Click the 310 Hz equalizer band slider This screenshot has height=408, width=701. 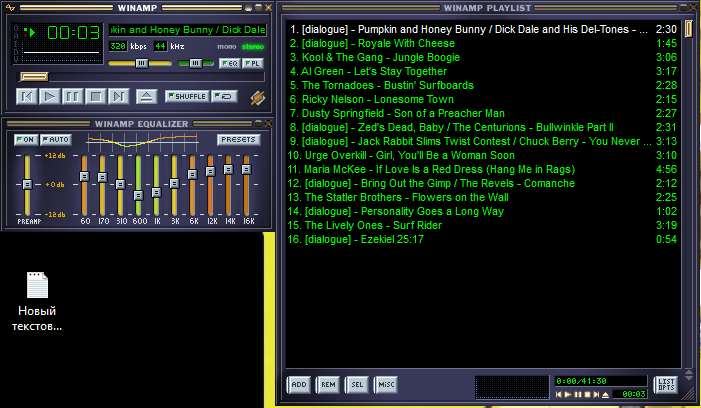120,184
